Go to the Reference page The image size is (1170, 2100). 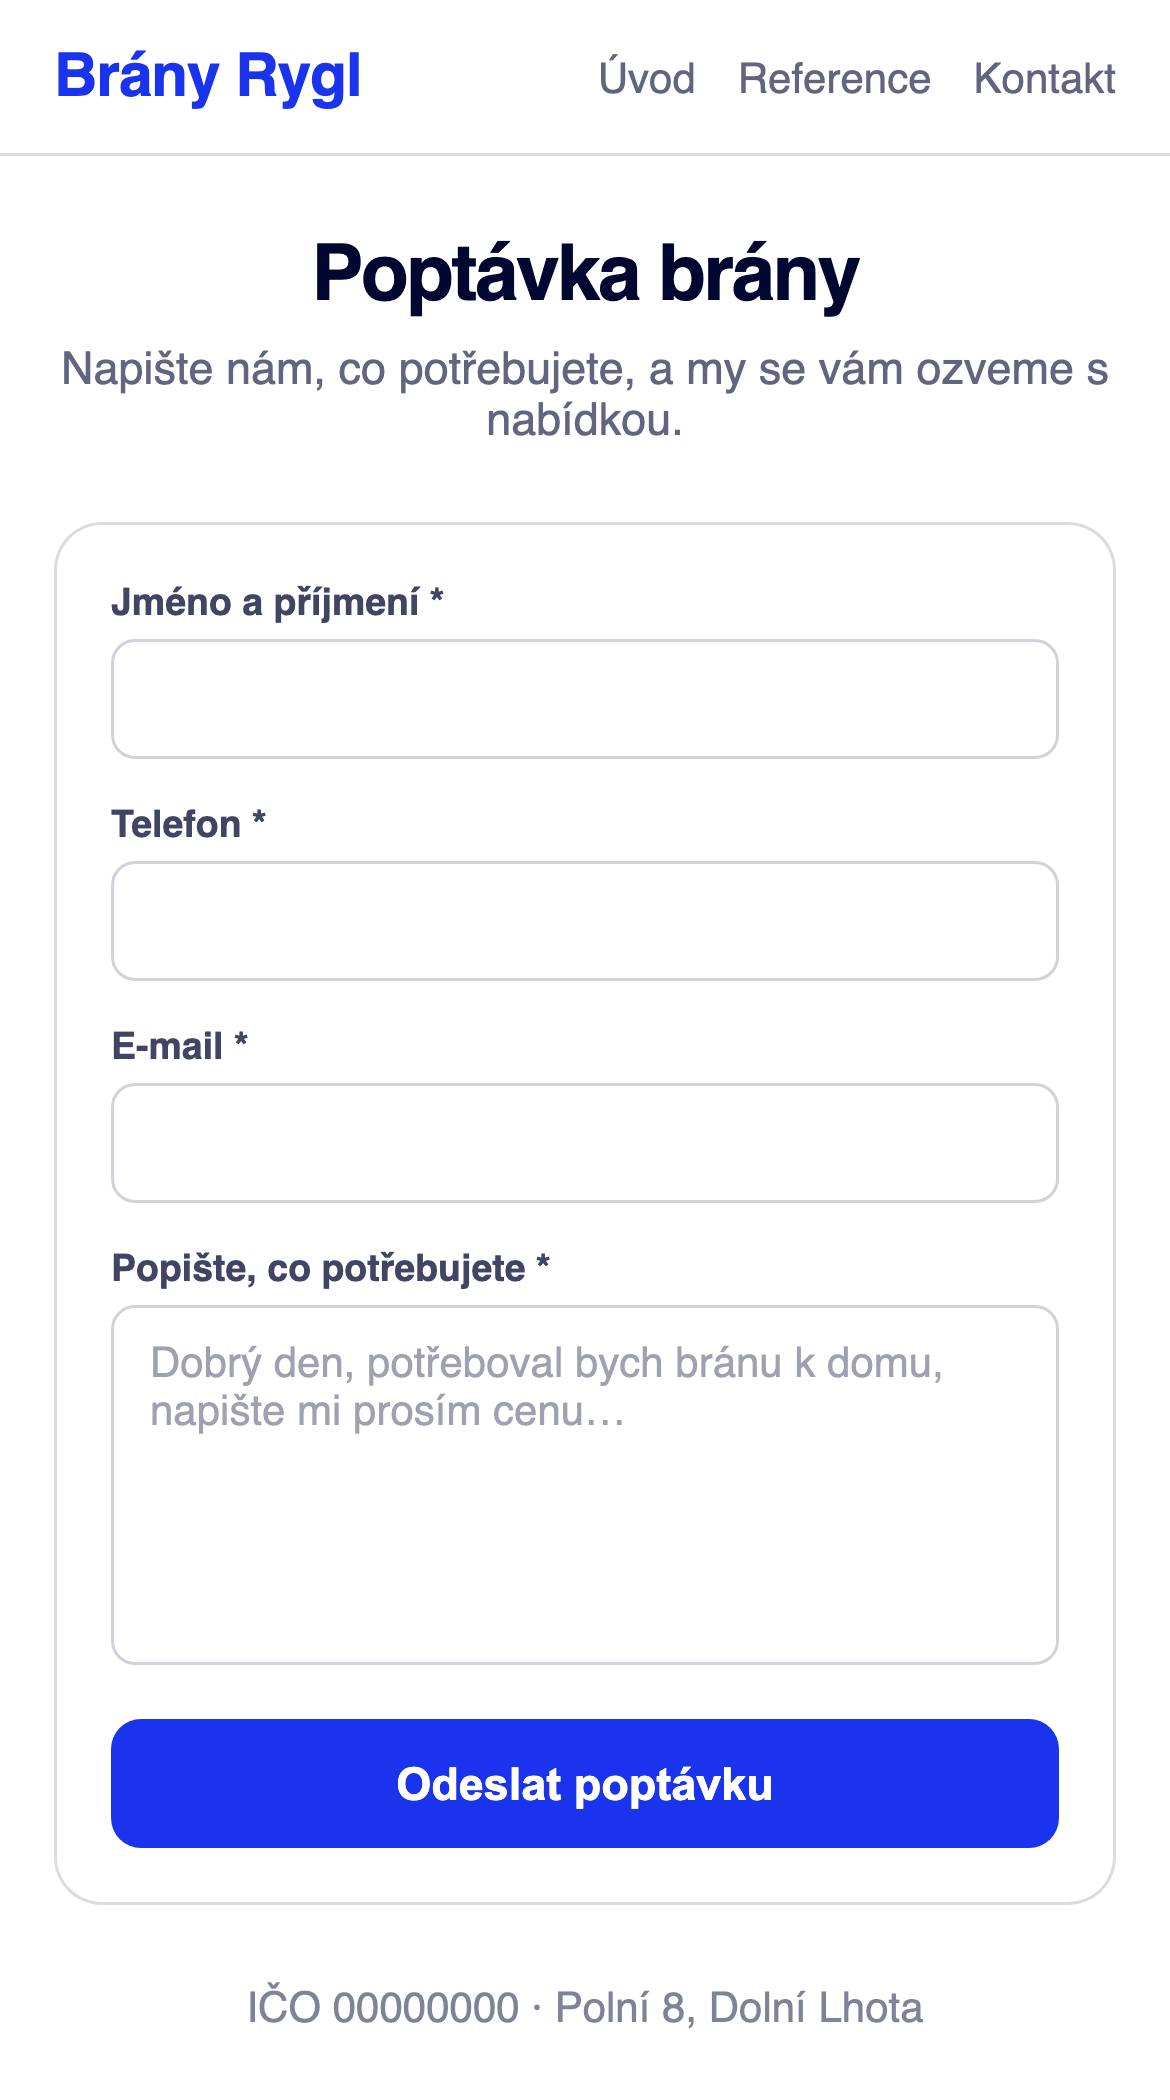(834, 78)
